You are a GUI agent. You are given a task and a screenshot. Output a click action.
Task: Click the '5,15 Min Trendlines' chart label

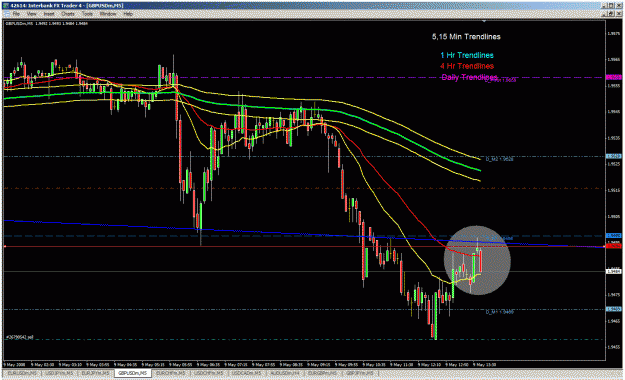pyautogui.click(x=466, y=37)
